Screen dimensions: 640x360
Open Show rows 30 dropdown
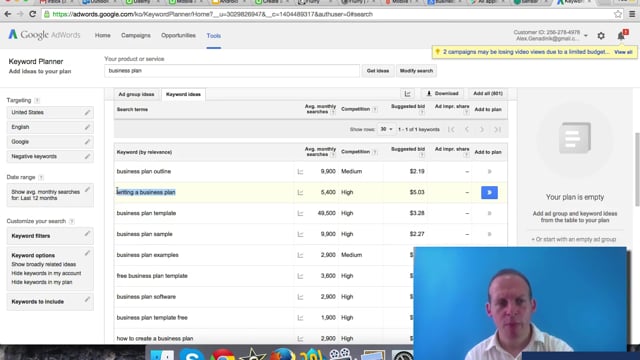point(386,129)
